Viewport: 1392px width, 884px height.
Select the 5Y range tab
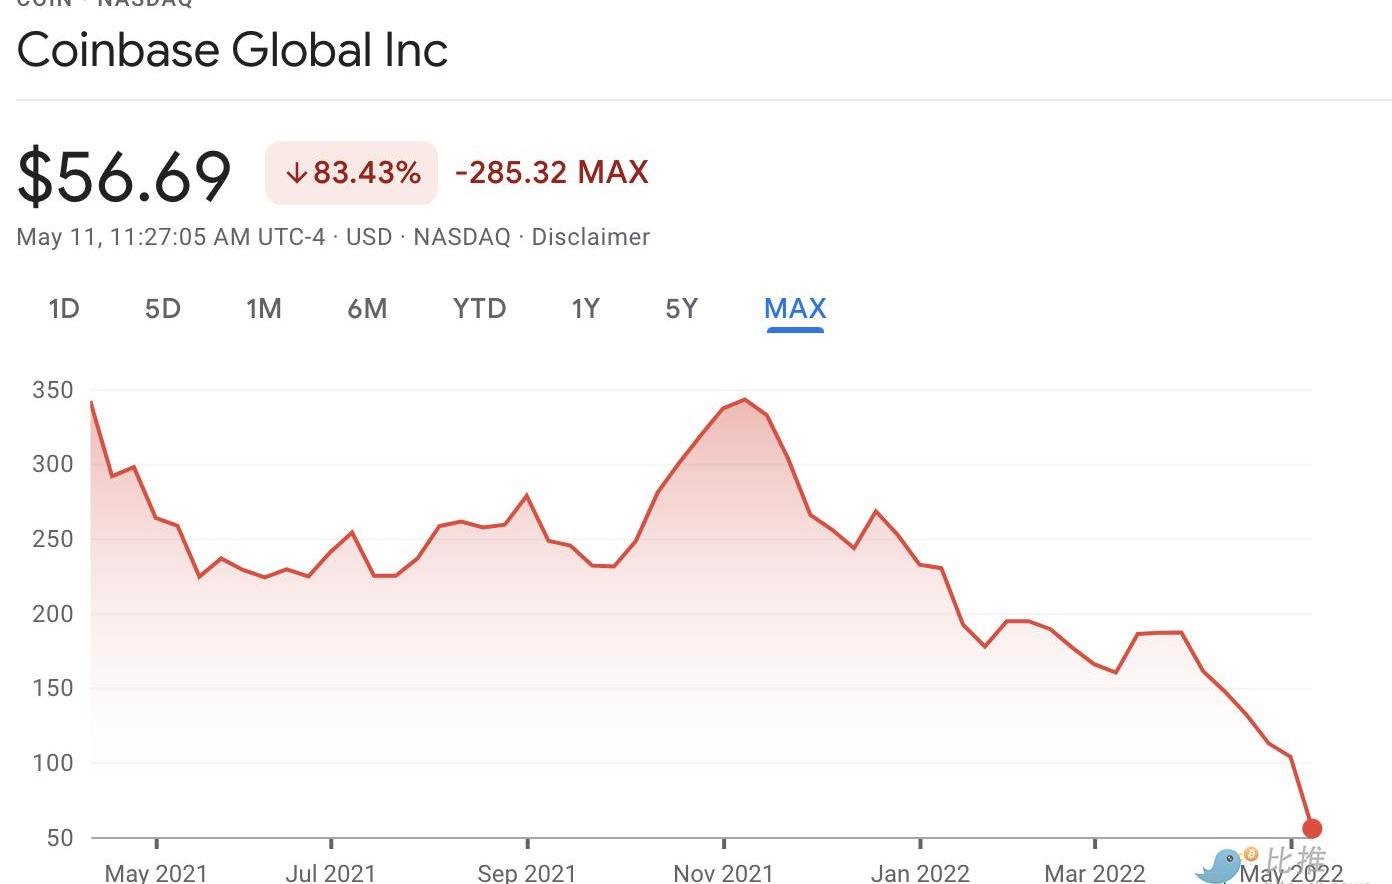pyautogui.click(x=682, y=309)
